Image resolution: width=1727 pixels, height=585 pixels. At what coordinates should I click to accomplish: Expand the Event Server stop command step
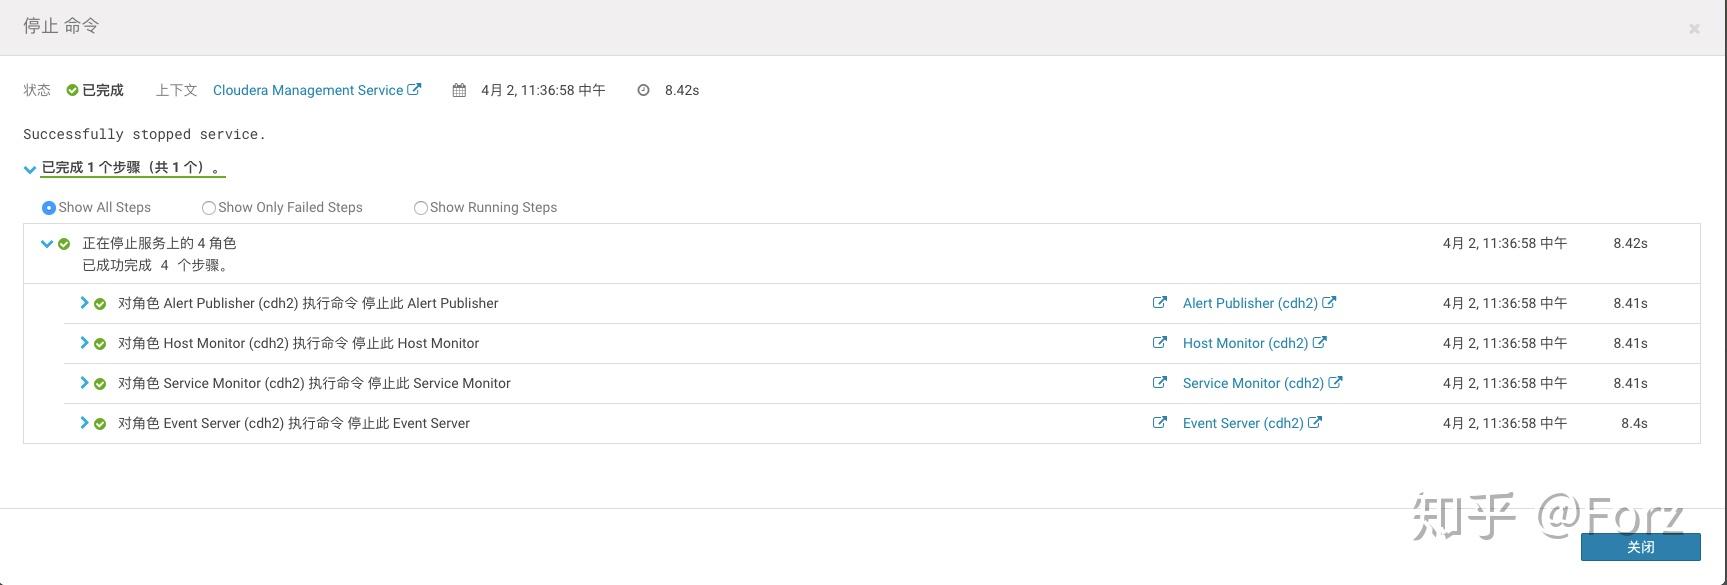[84, 422]
